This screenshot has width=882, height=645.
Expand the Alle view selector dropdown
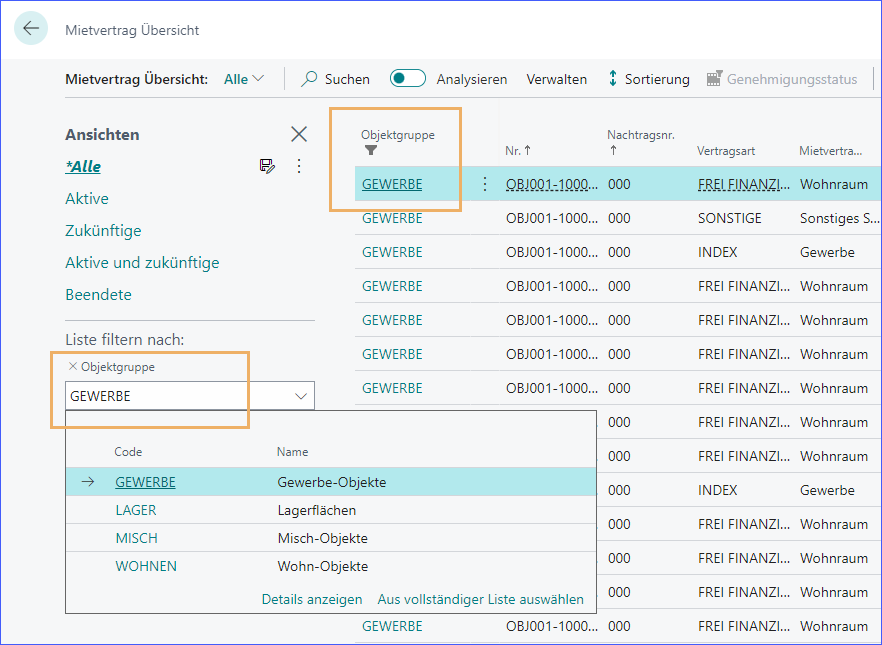pyautogui.click(x=245, y=79)
